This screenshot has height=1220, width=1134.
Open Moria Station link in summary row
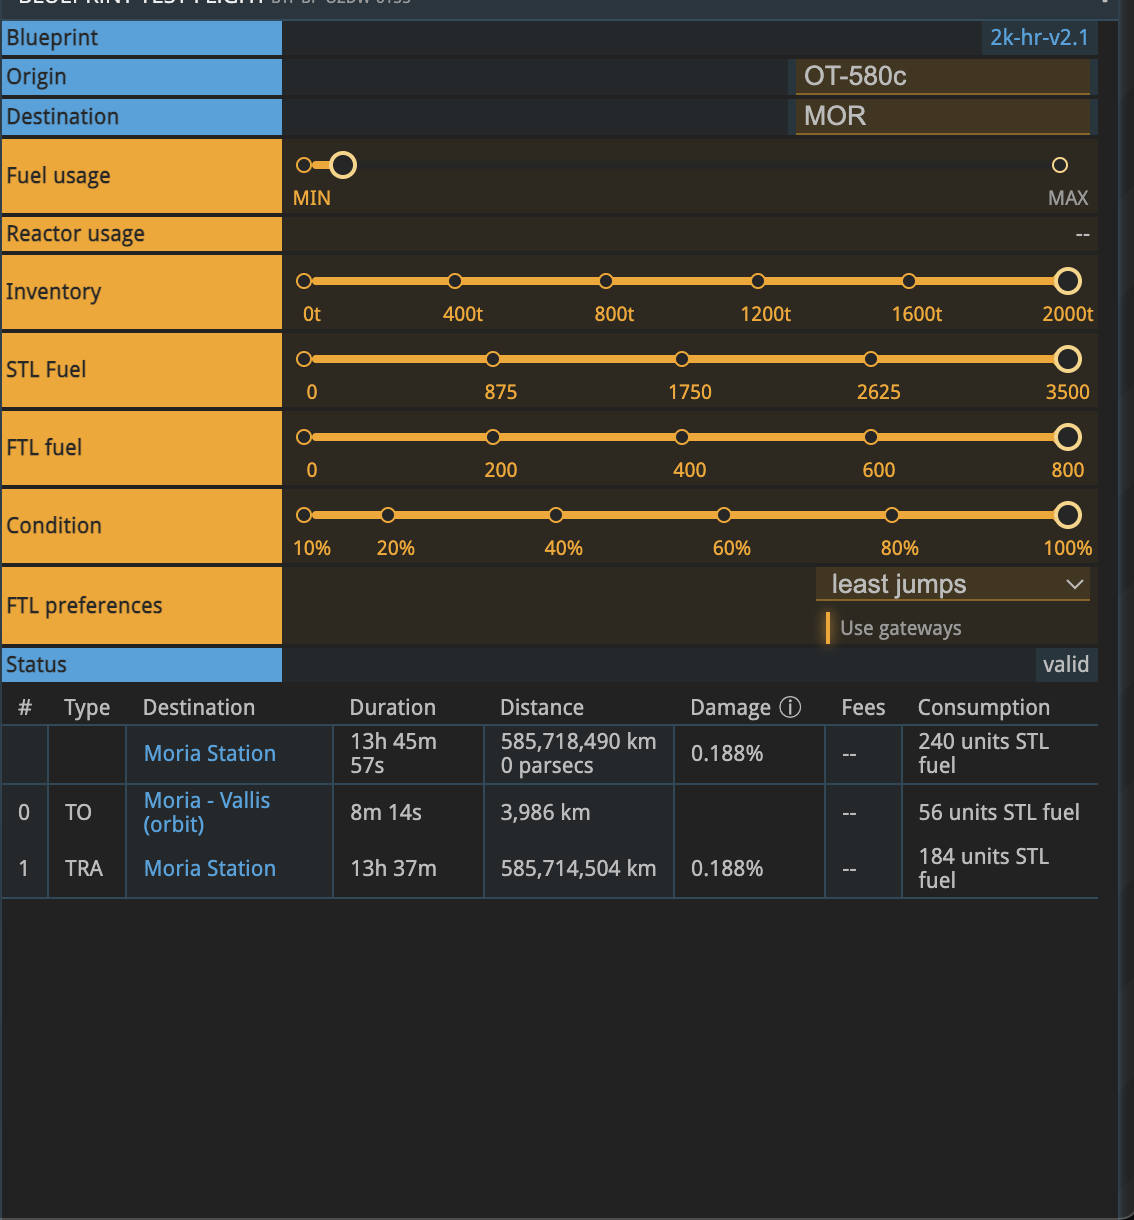(210, 754)
